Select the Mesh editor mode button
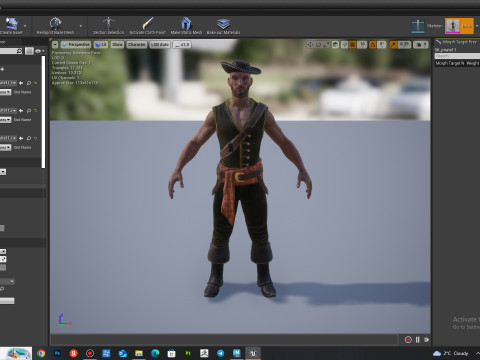 [459, 26]
